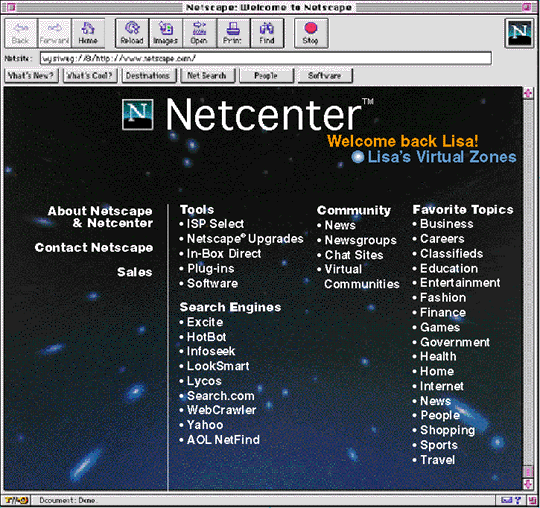Click the Classifieds topic

pos(451,254)
